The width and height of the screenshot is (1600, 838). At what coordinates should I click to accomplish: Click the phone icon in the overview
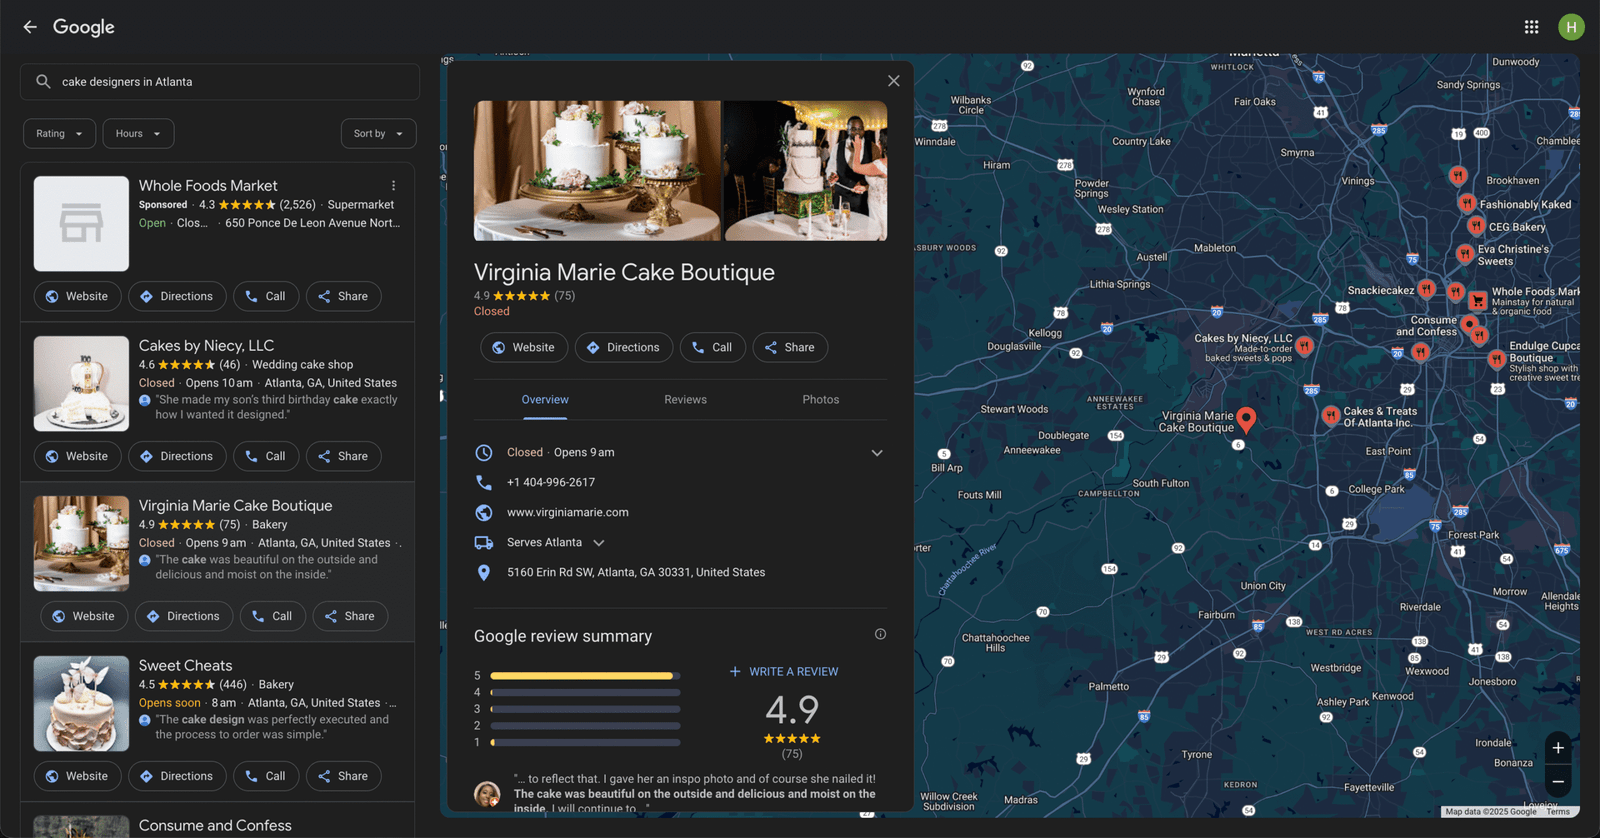pyautogui.click(x=484, y=482)
